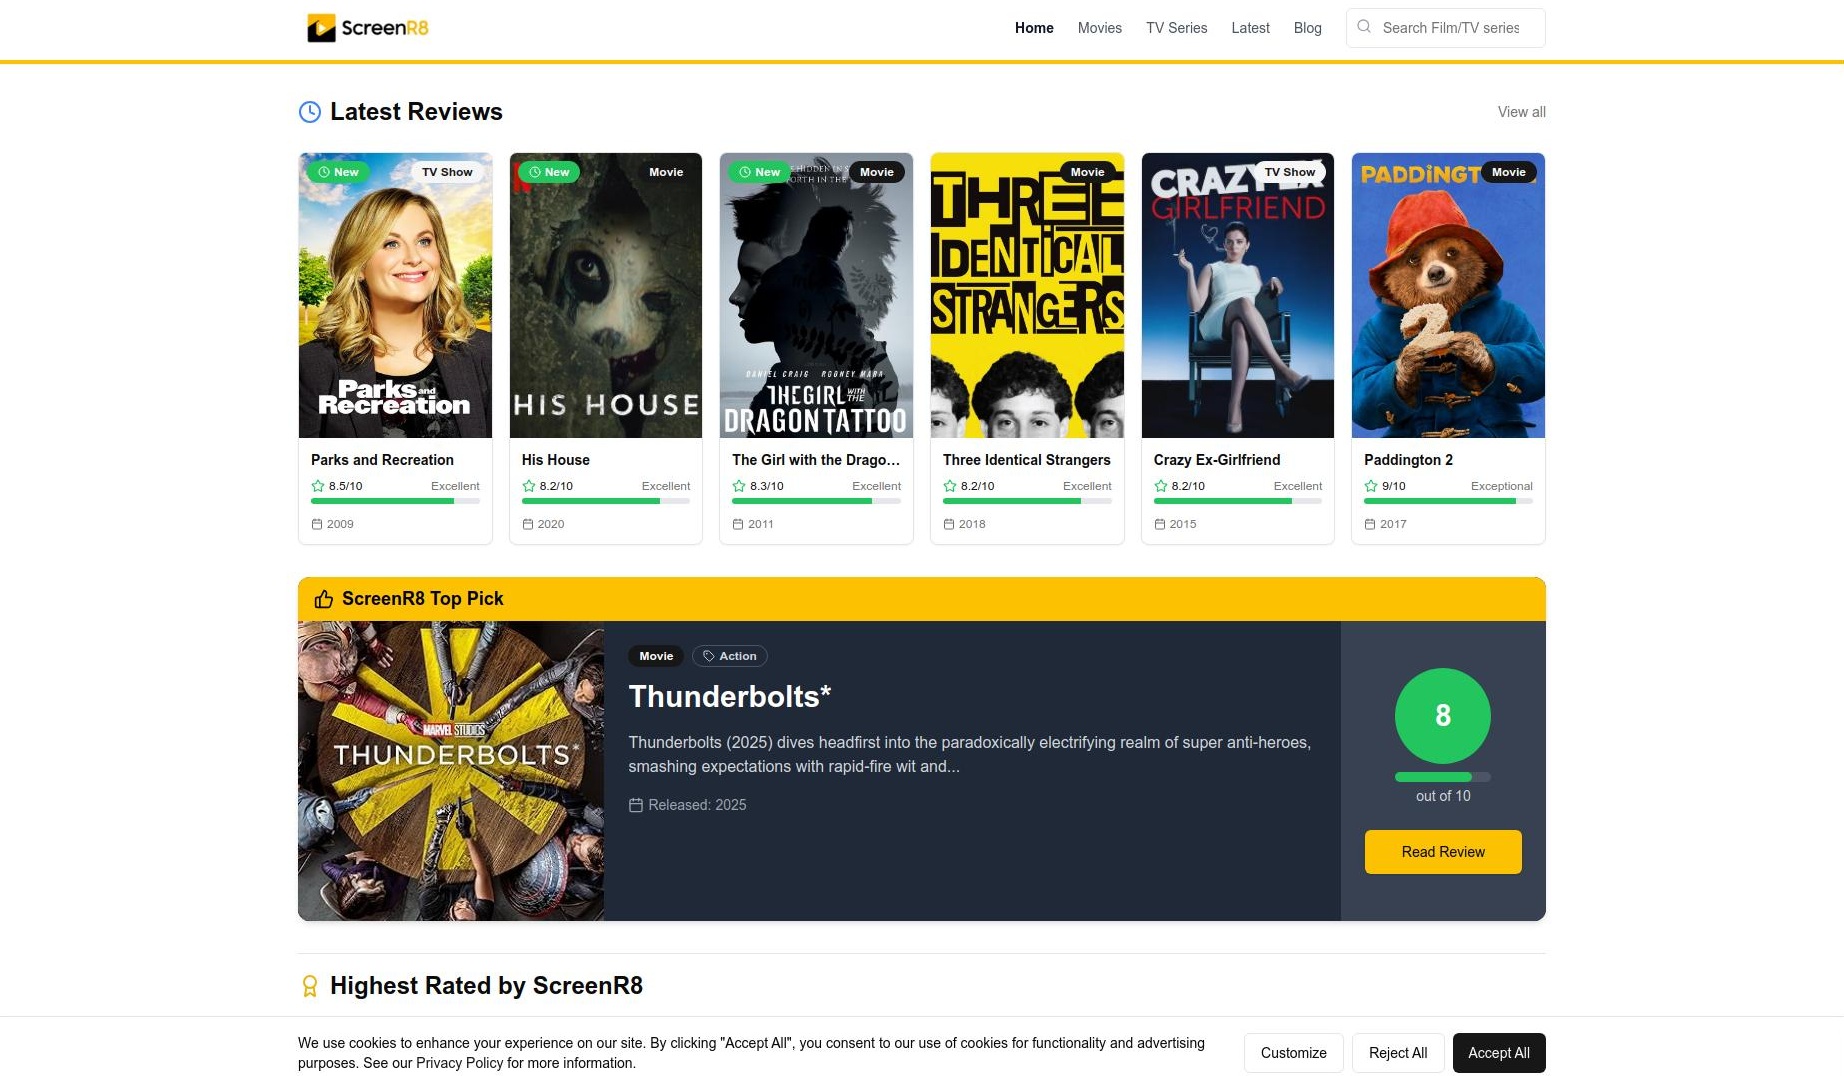
Task: Open the Movies nav item
Action: [1100, 28]
